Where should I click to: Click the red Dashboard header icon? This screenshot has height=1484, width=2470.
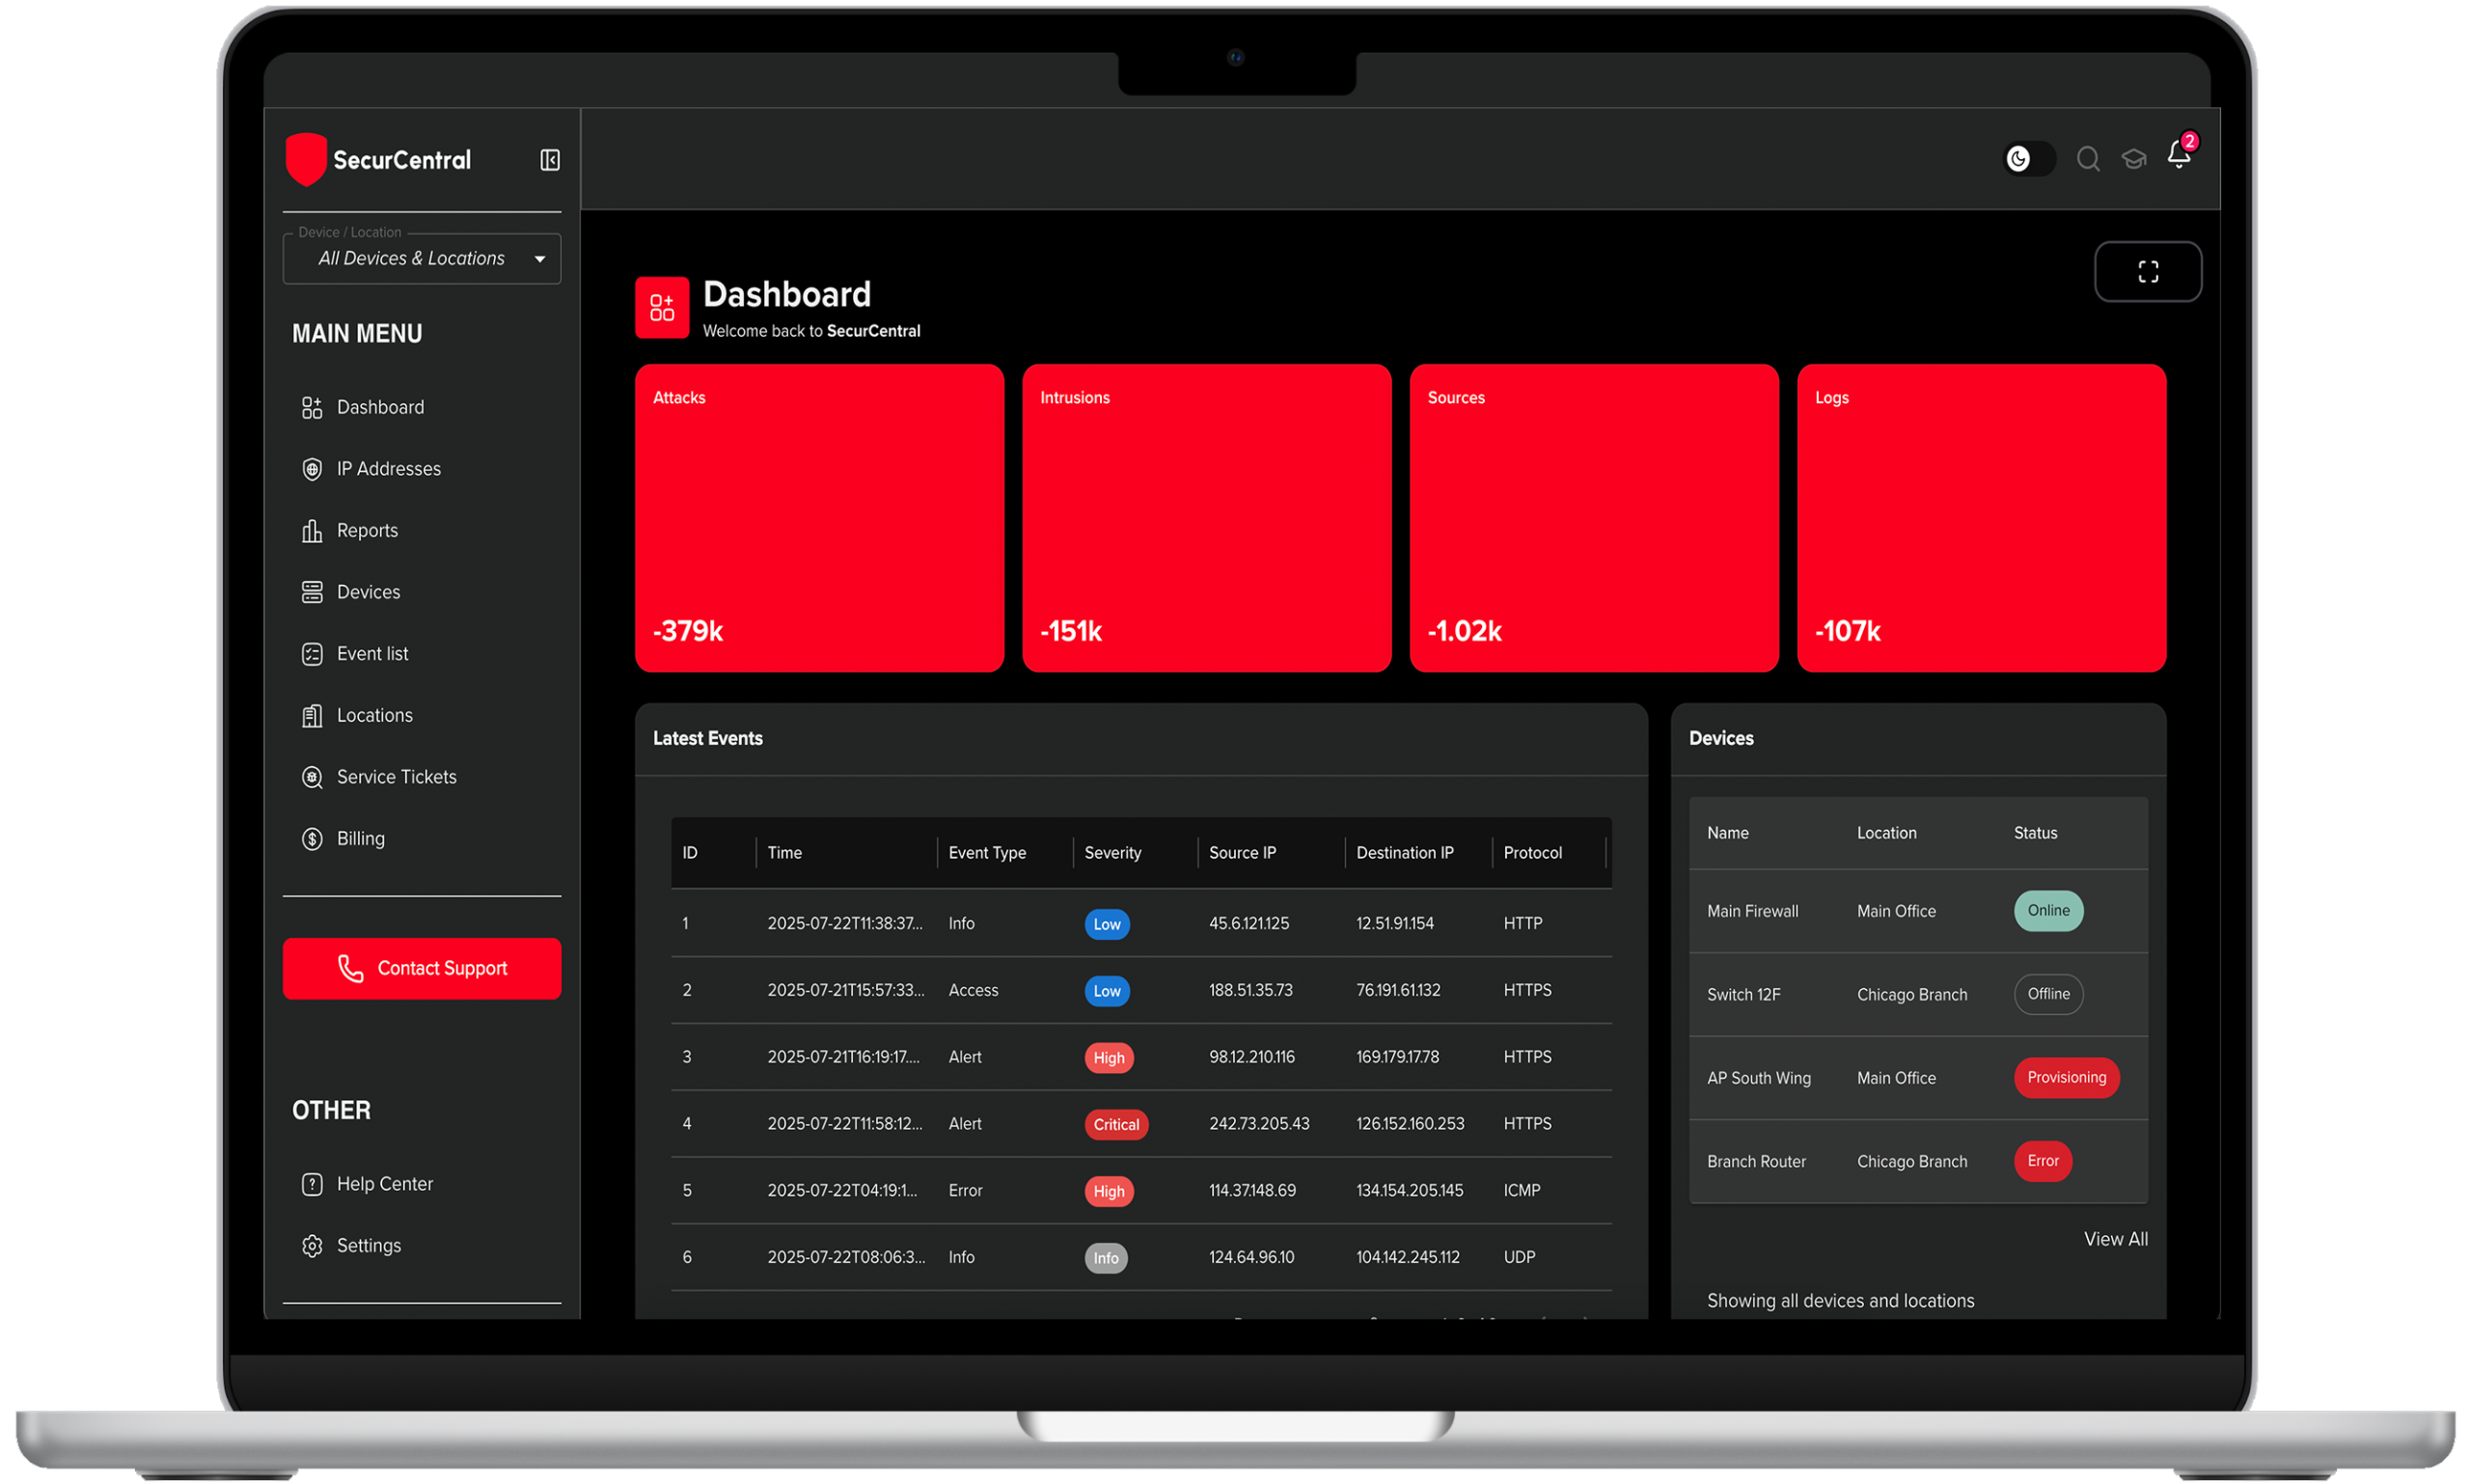662,307
